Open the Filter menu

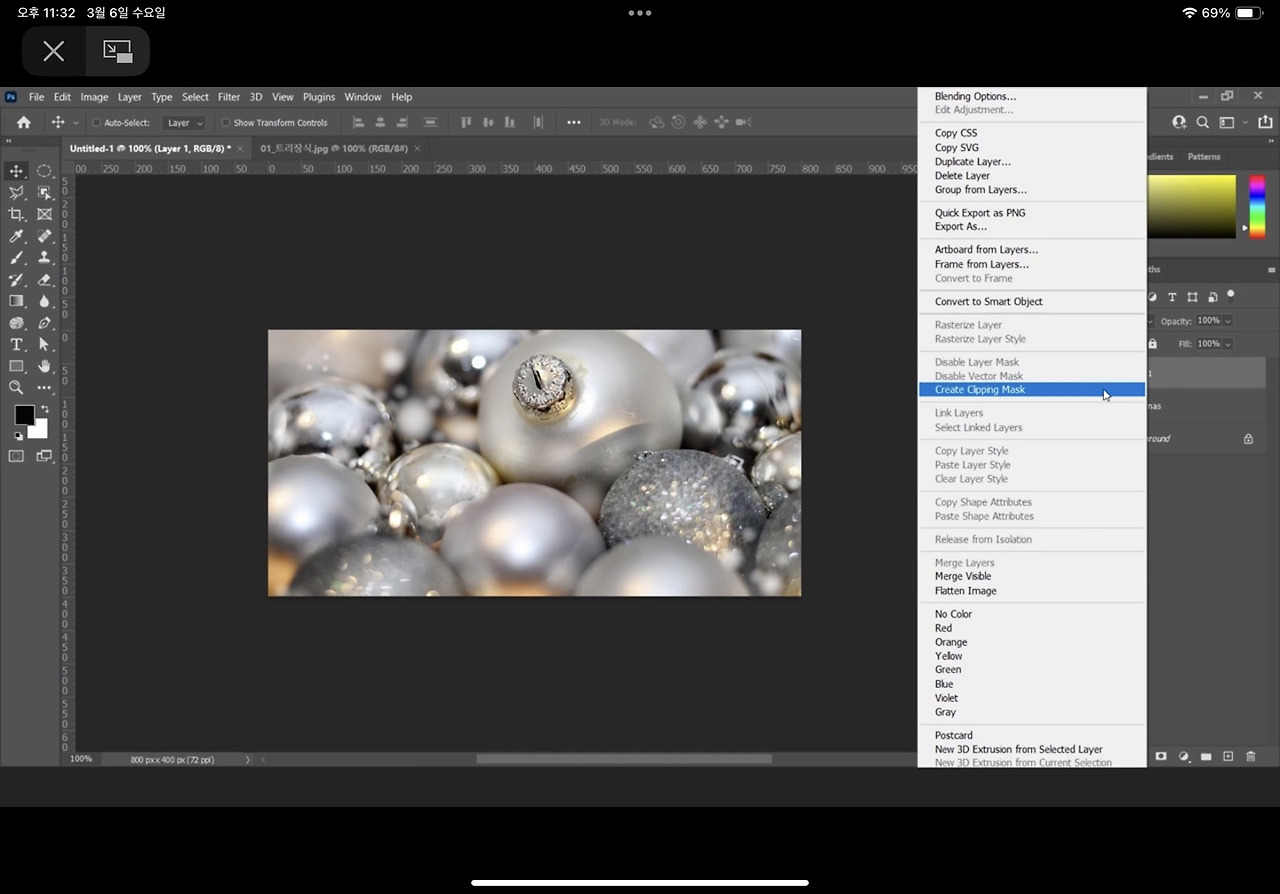tap(229, 97)
